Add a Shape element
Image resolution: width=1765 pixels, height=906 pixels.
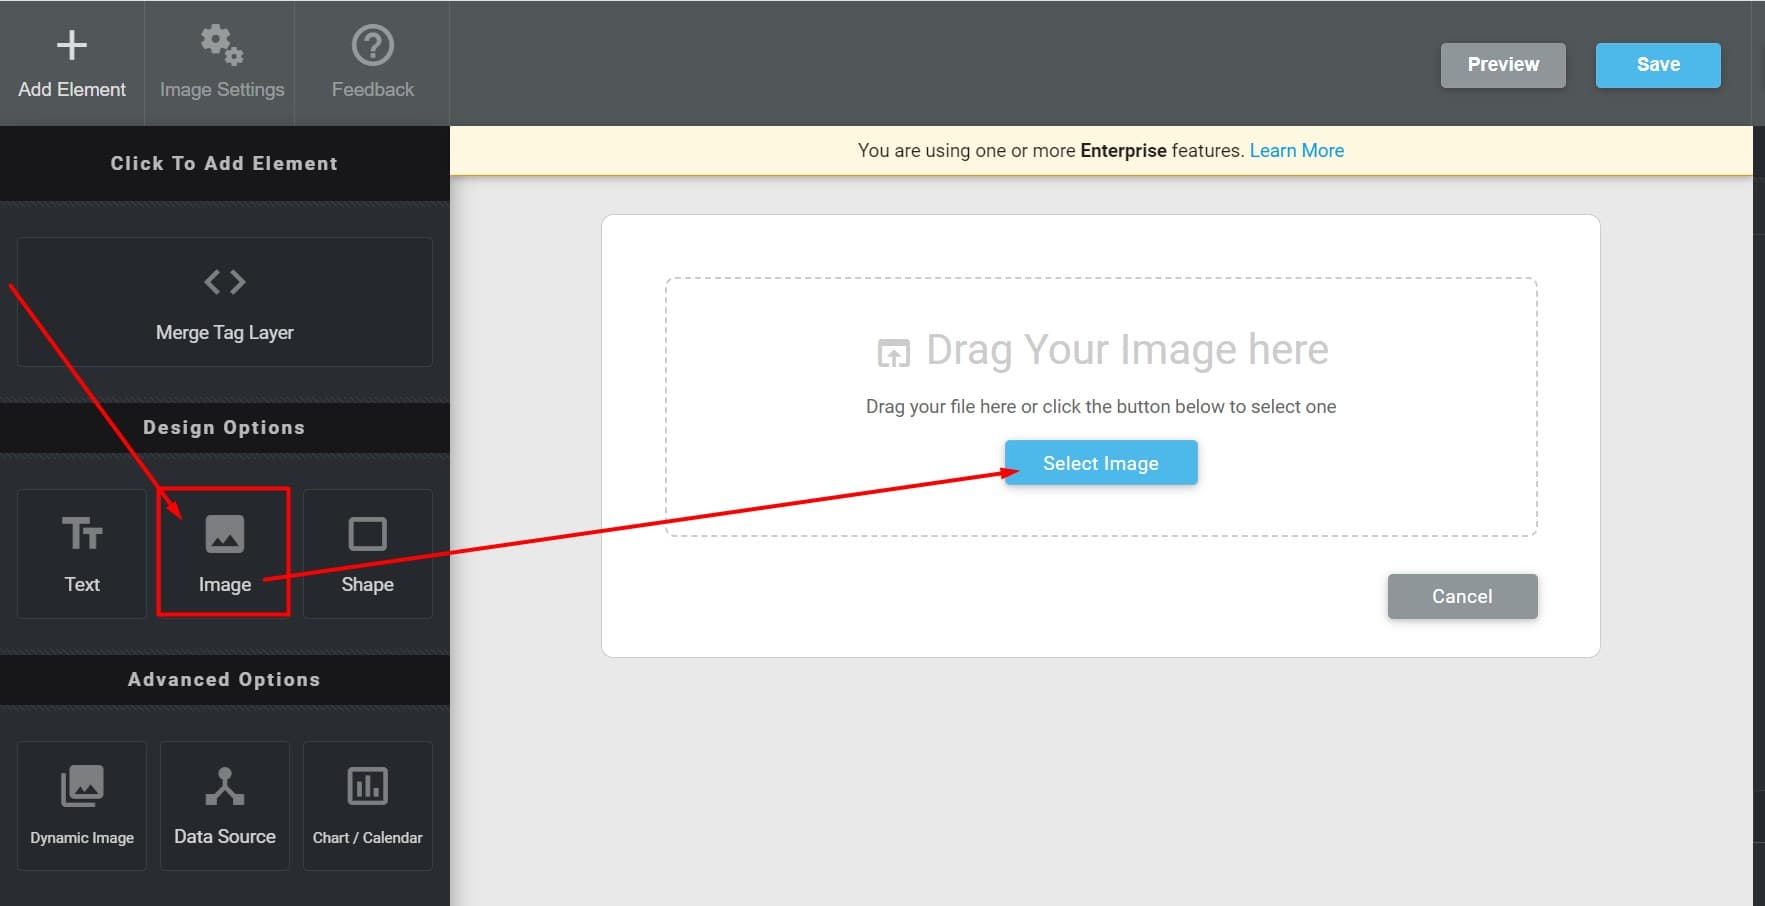367,553
